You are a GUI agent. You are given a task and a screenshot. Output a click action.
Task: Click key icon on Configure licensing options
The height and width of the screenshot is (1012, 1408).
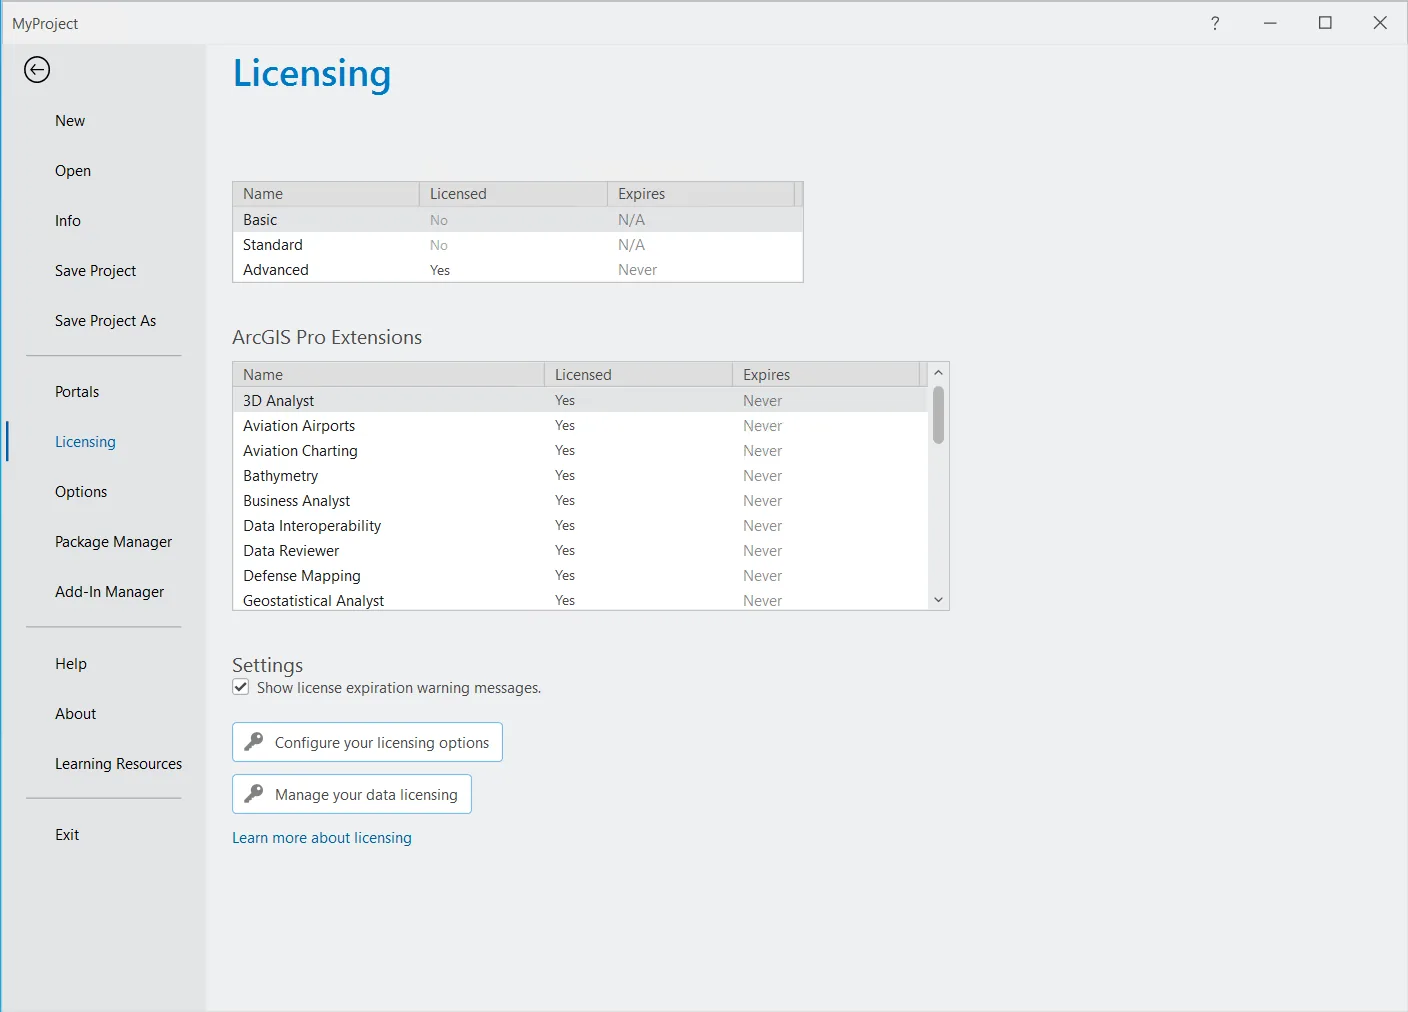point(254,742)
